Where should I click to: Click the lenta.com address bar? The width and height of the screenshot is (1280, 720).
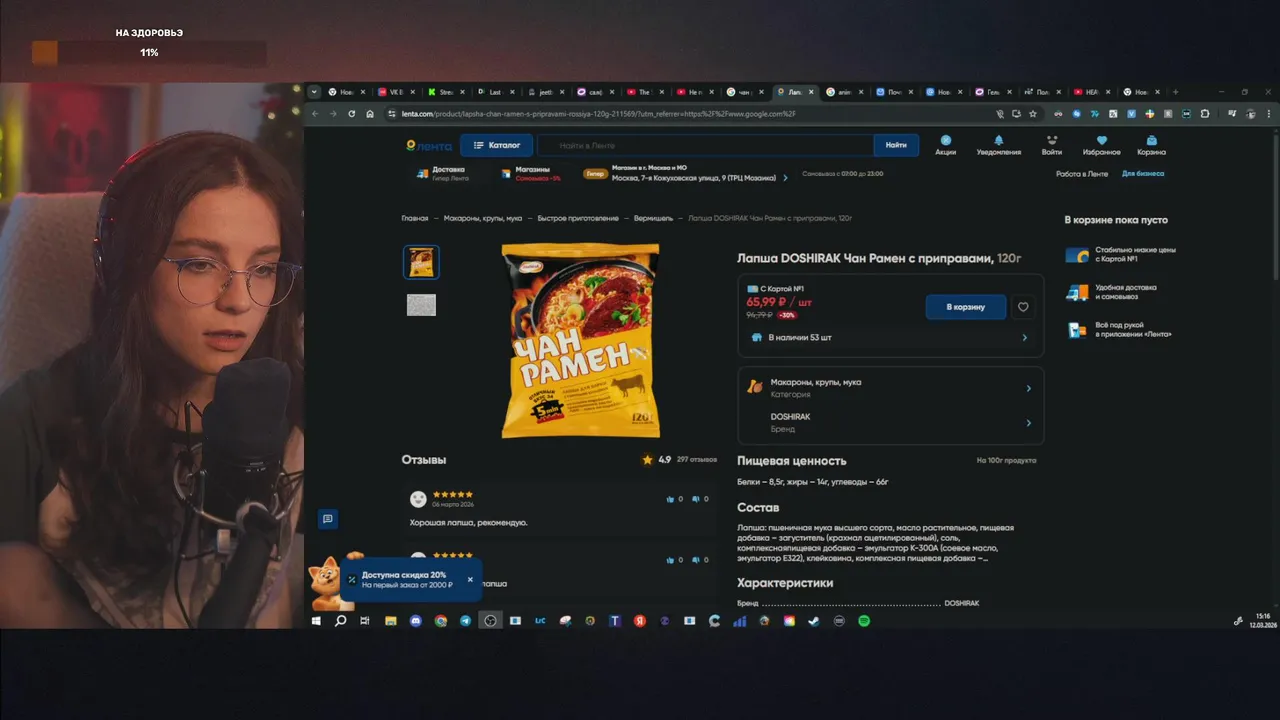pyautogui.click(x=690, y=114)
